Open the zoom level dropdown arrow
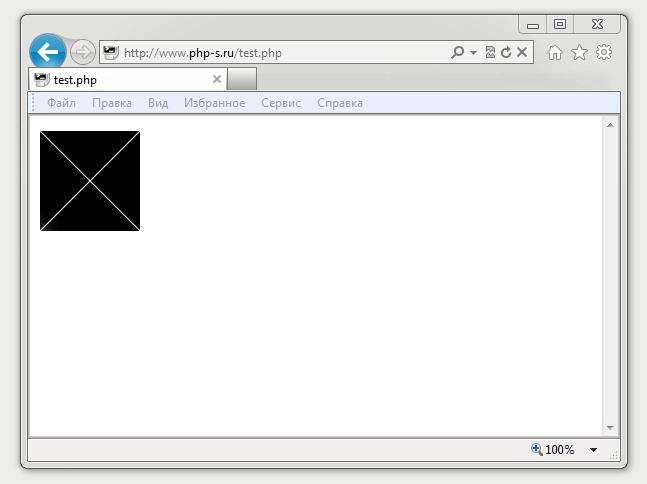This screenshot has width=647, height=484. click(x=593, y=450)
